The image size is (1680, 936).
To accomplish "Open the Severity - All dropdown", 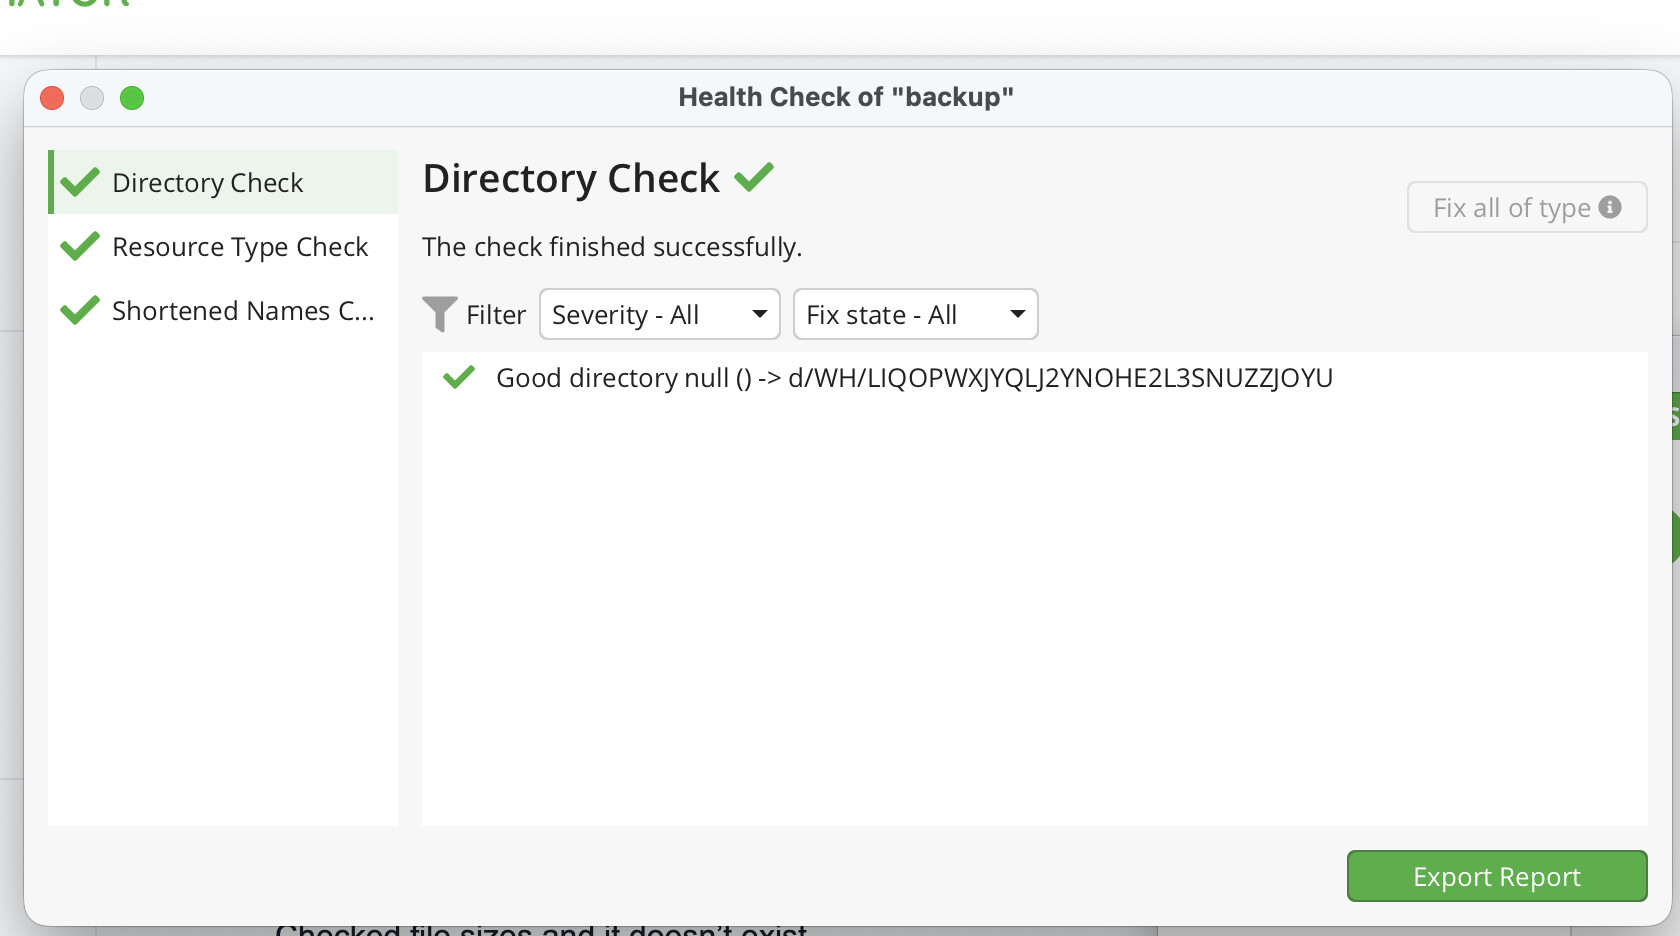I will pos(659,314).
